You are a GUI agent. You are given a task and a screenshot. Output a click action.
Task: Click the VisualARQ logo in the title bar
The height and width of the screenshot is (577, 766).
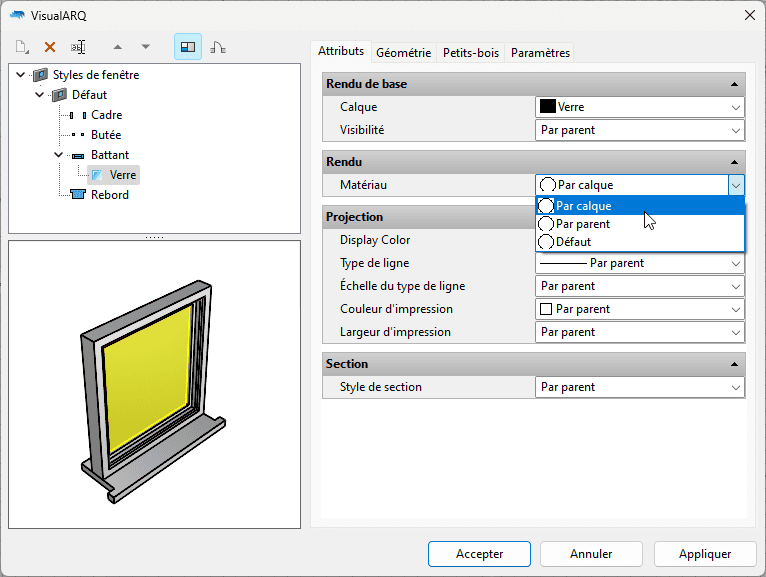pos(18,15)
